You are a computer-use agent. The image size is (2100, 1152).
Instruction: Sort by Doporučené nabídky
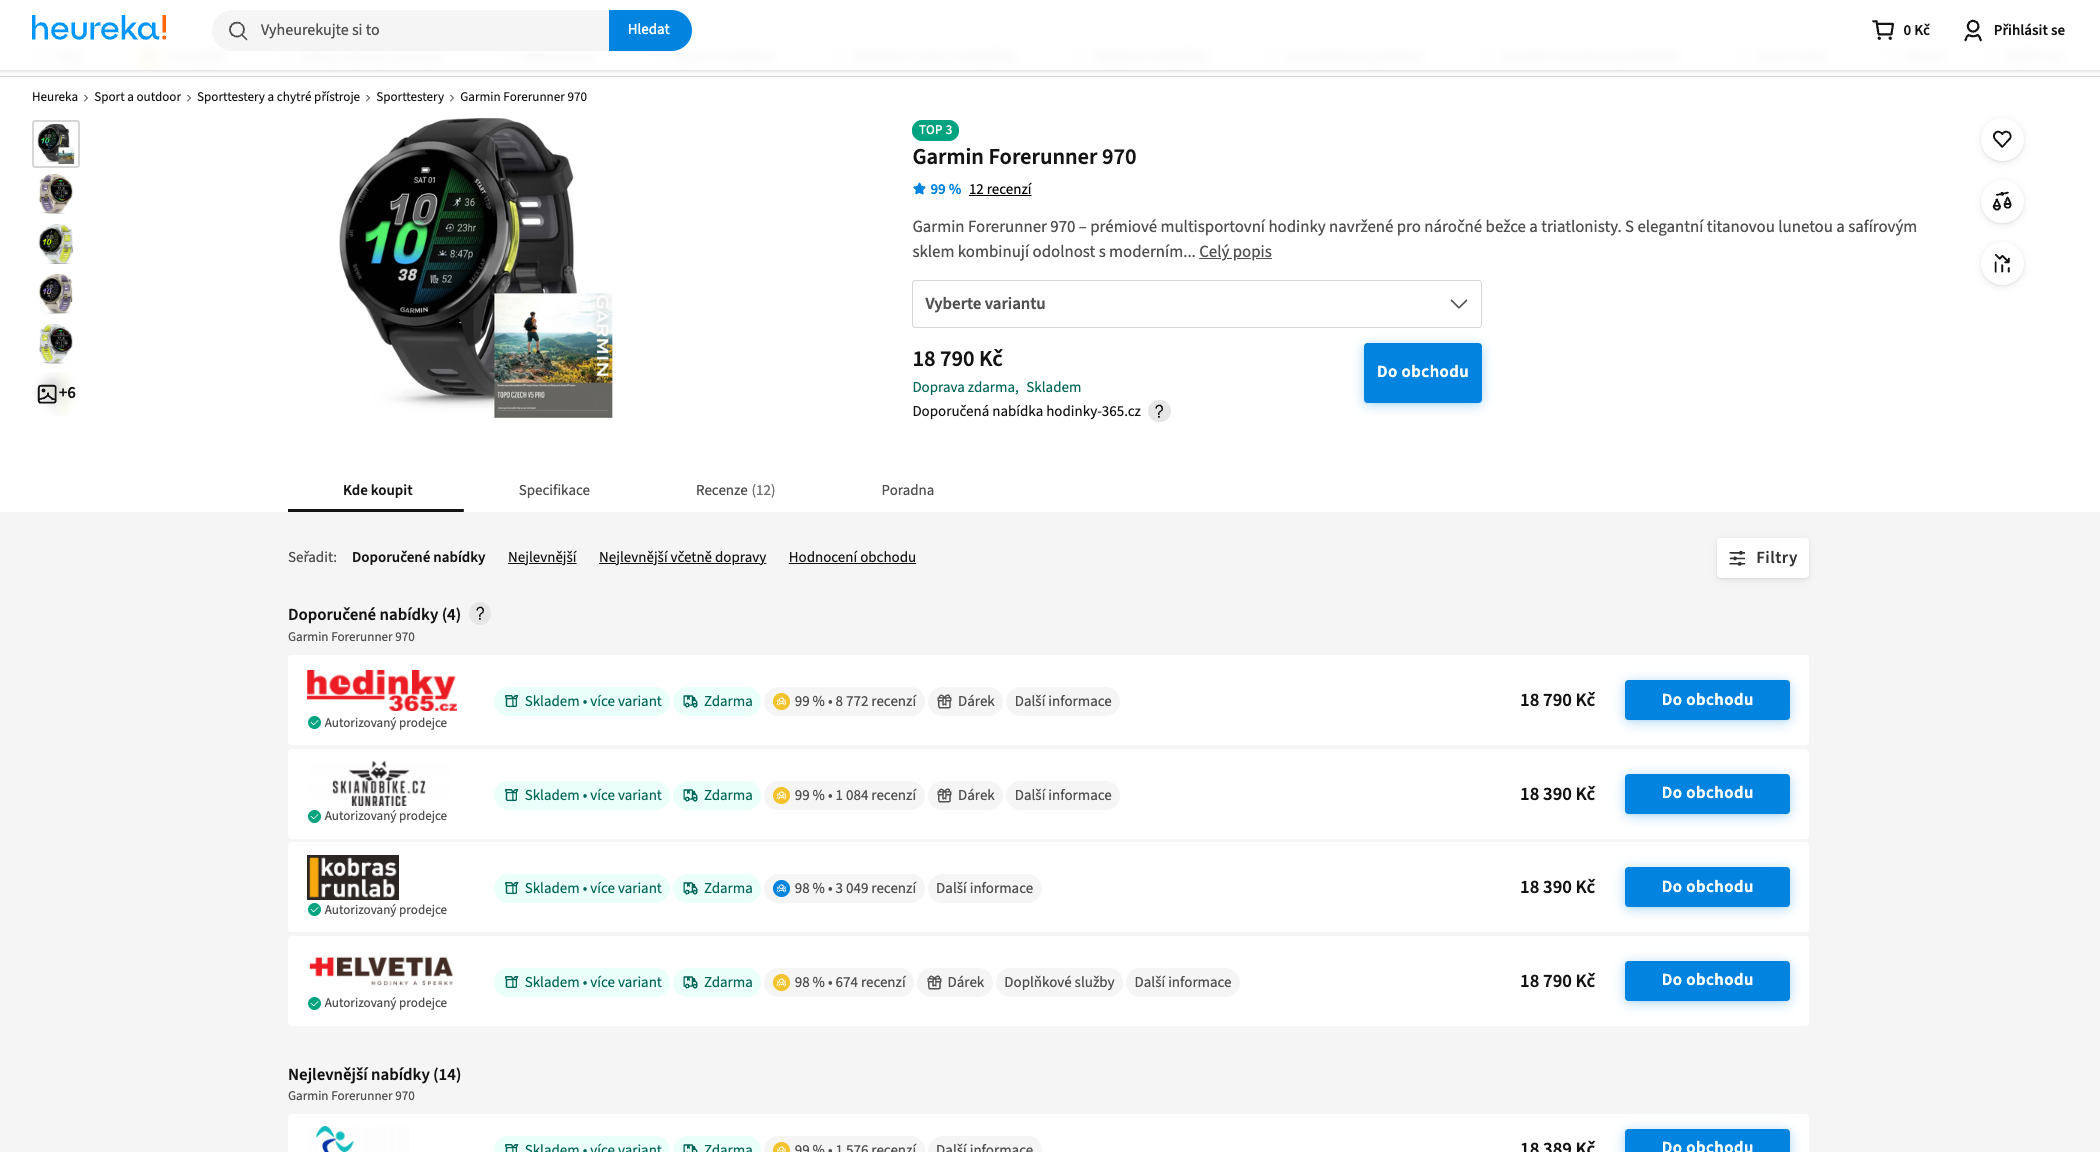418,557
